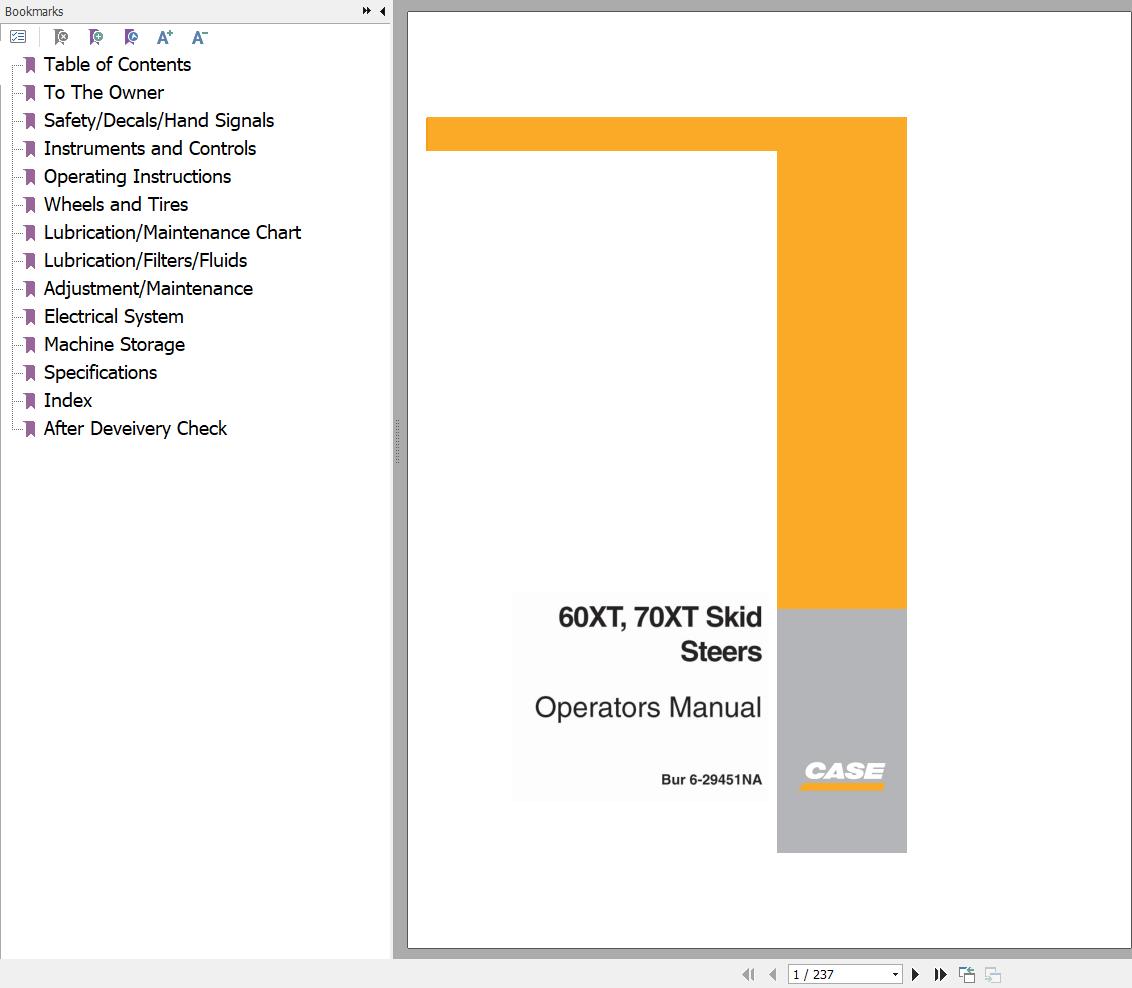Image resolution: width=1132 pixels, height=988 pixels.
Task: Click the bookmark ribbon icon beside To The Owner
Action: pos(30,93)
